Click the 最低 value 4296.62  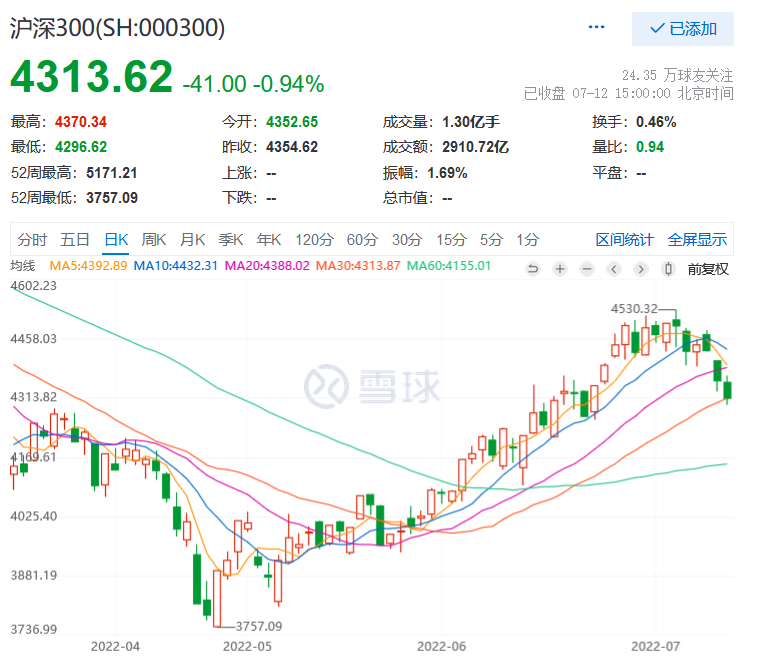(81, 147)
